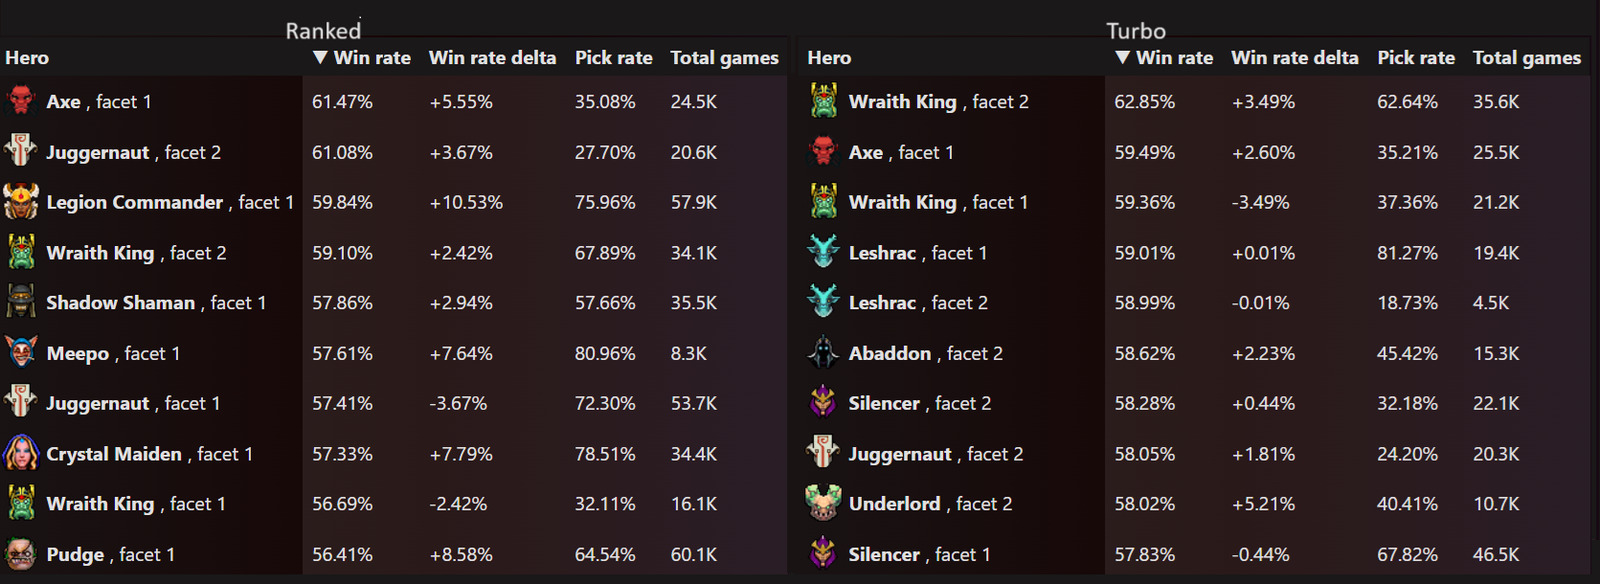Toggle the Win rate sort arrow in Turbo
Image resolution: width=1600 pixels, height=584 pixels.
pyautogui.click(x=1120, y=57)
